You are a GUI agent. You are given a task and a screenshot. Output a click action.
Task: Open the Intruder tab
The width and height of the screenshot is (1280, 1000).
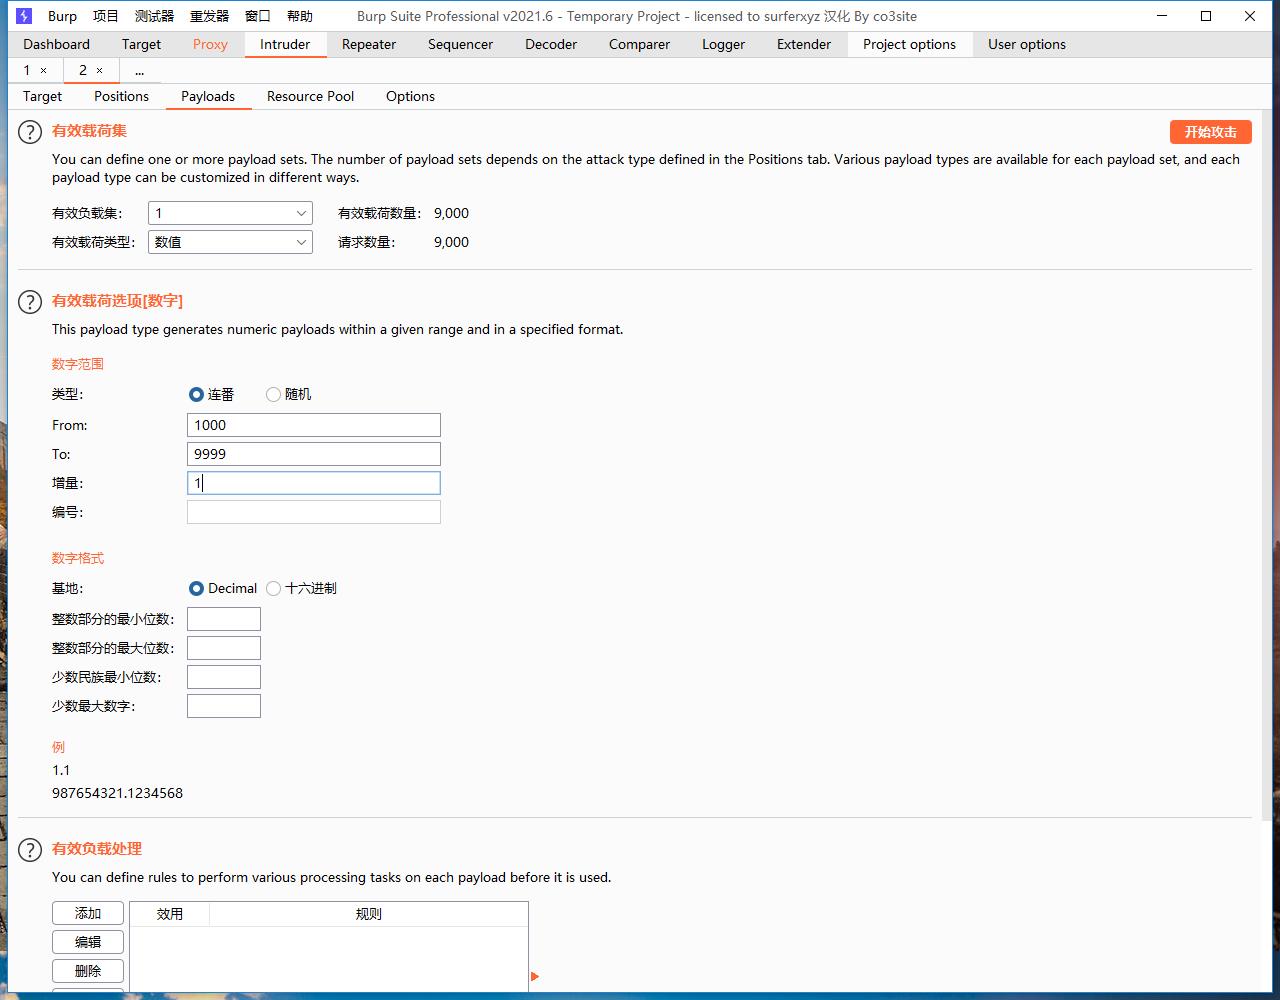tap(285, 44)
